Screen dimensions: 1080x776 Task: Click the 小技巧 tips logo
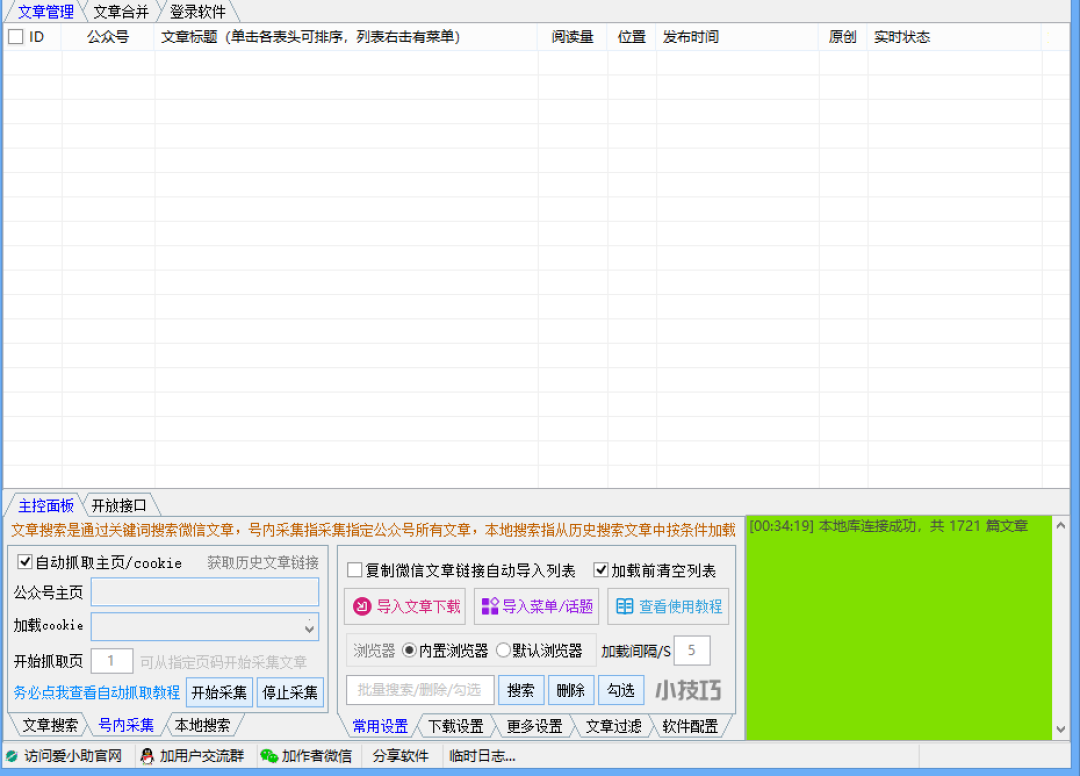coord(688,690)
